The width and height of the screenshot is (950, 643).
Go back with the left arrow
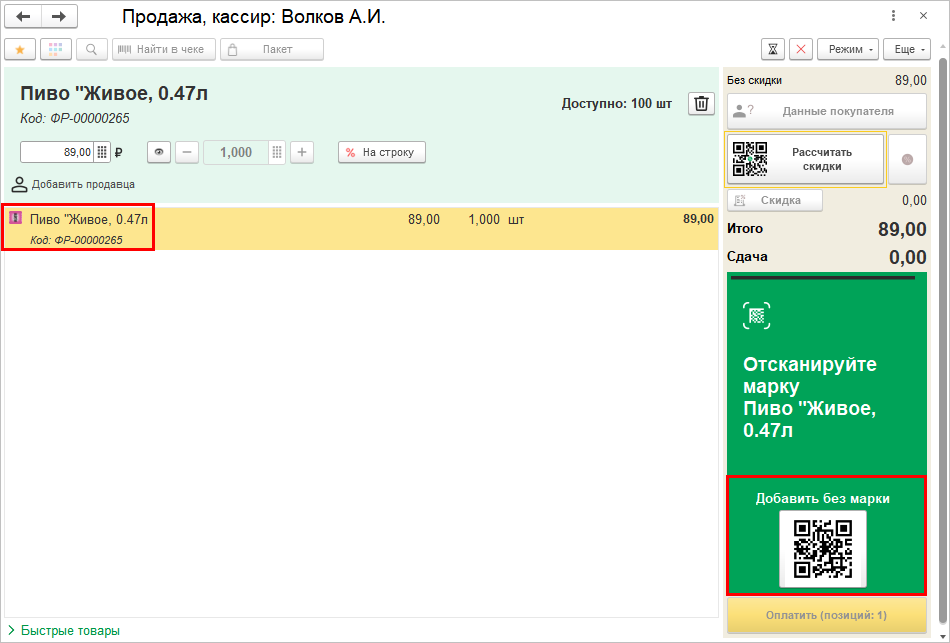[23, 17]
